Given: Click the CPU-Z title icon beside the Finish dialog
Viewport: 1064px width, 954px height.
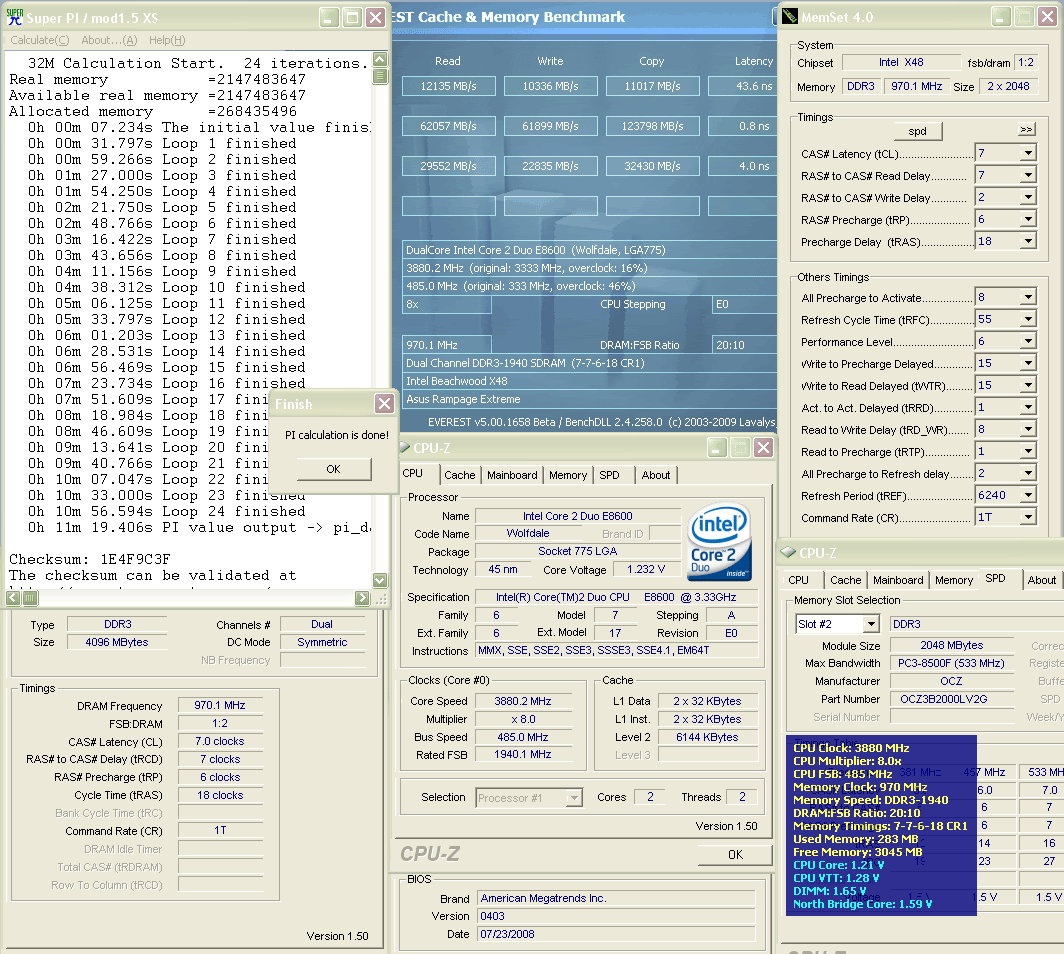Looking at the screenshot, I should coord(404,447).
